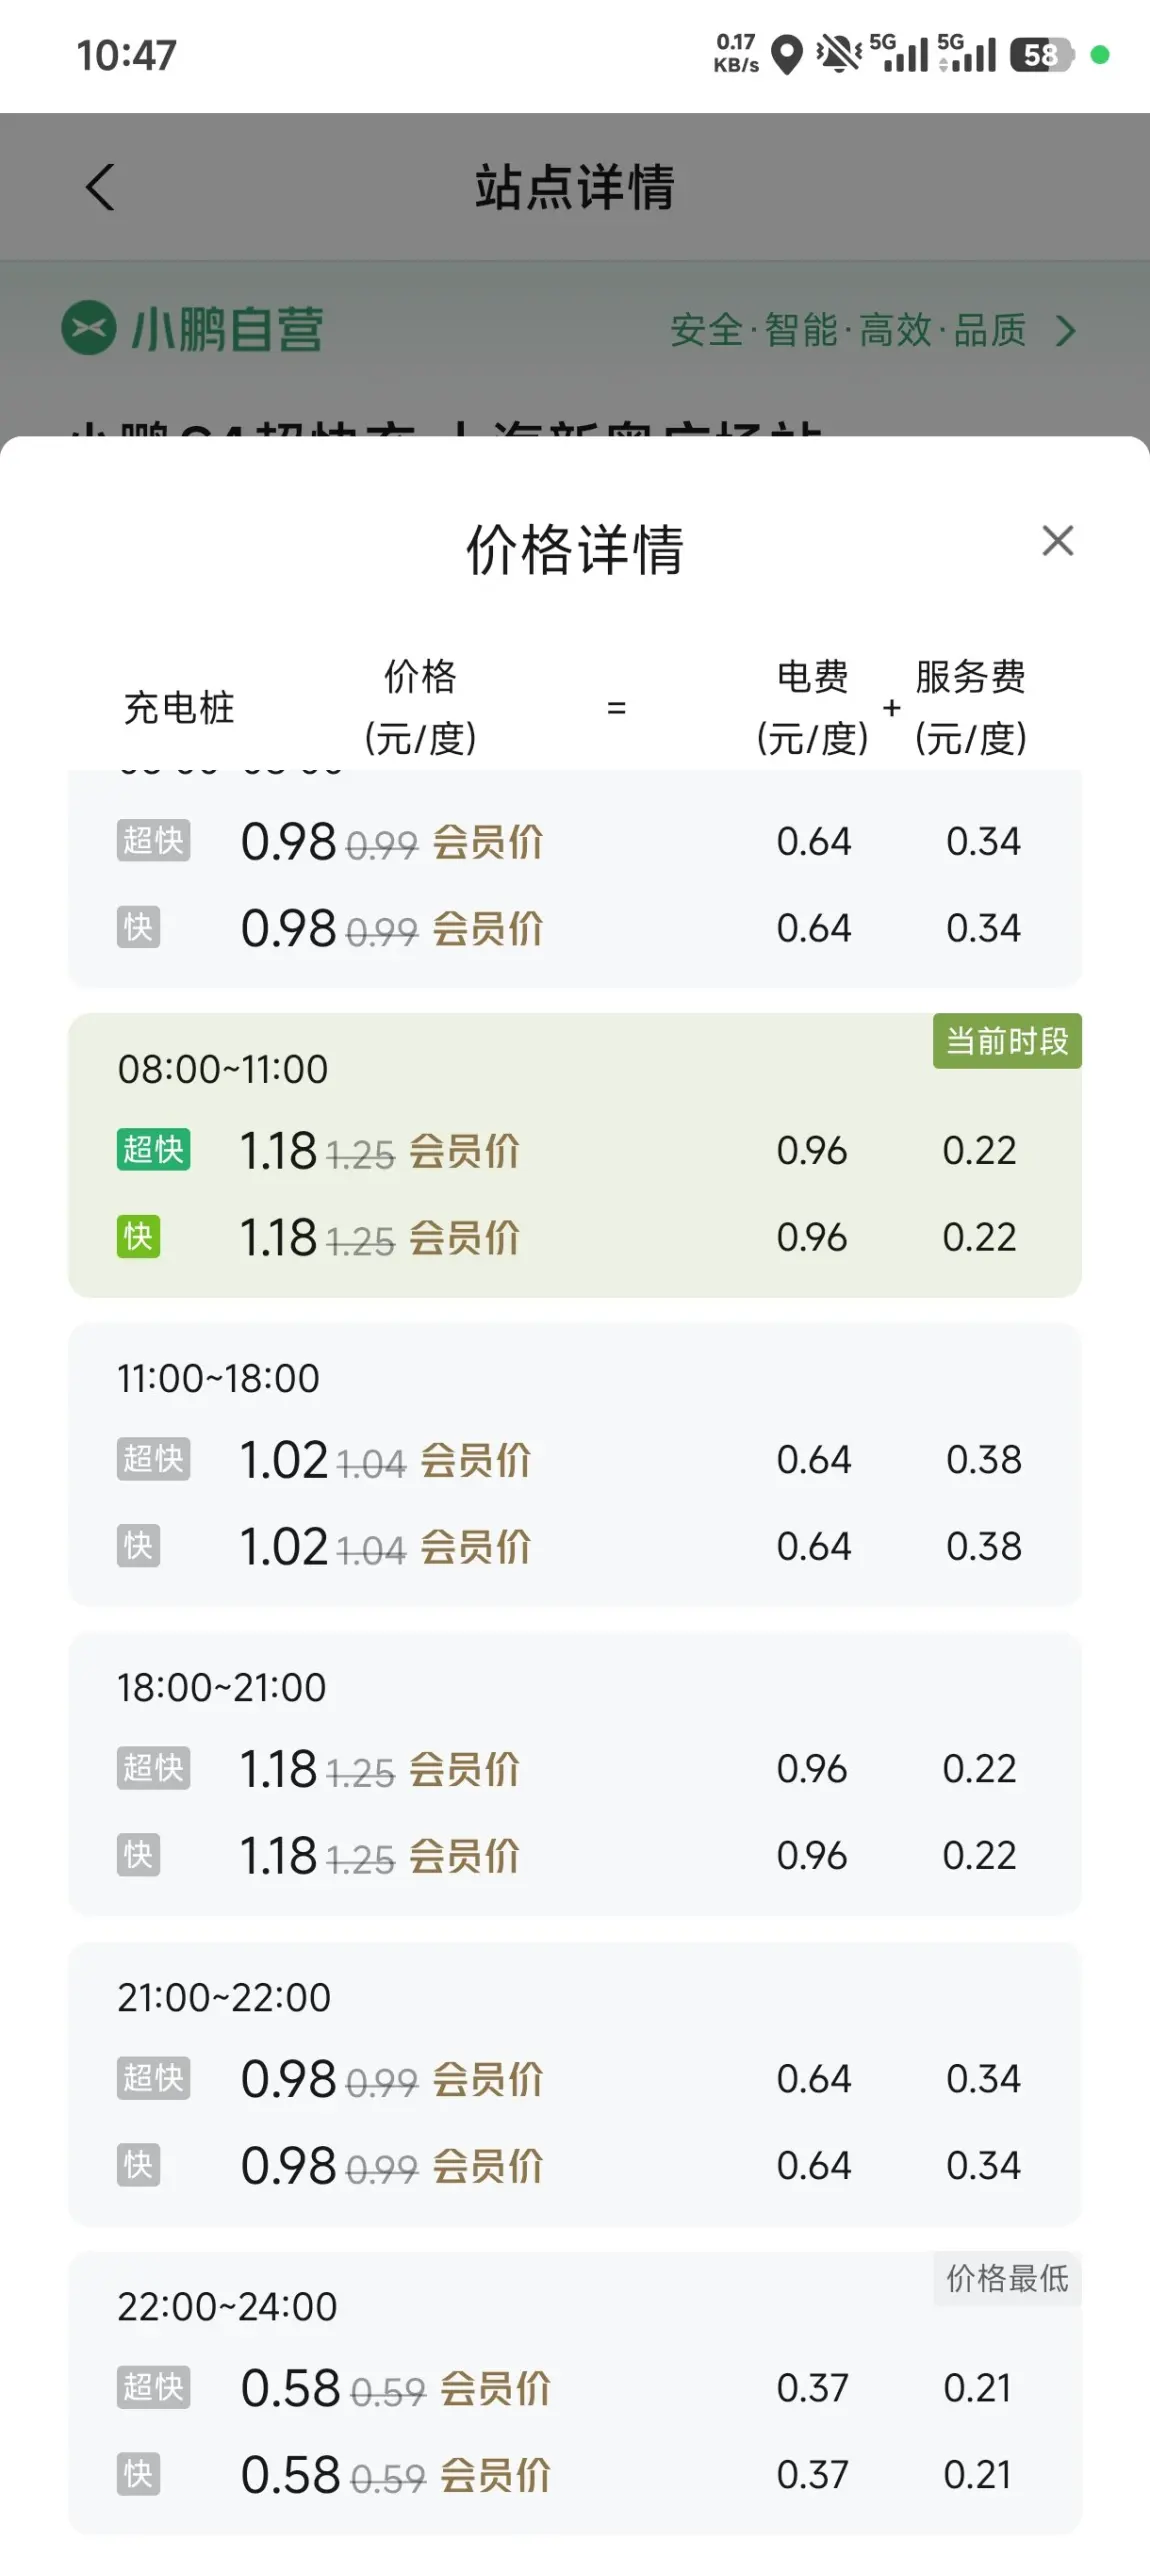Tap the location icon in status bar

coord(788,55)
